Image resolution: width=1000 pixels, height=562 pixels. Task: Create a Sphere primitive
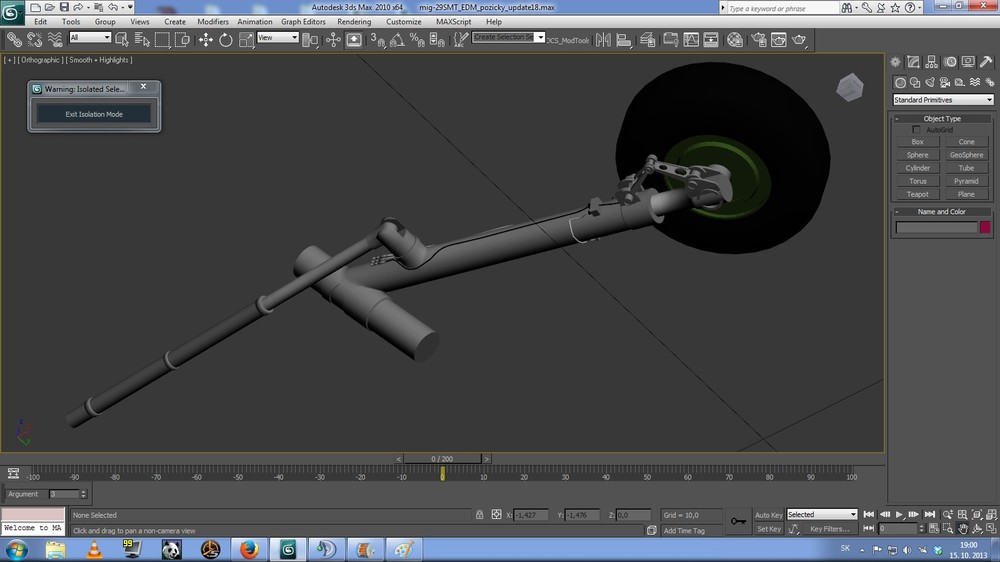[x=917, y=155]
